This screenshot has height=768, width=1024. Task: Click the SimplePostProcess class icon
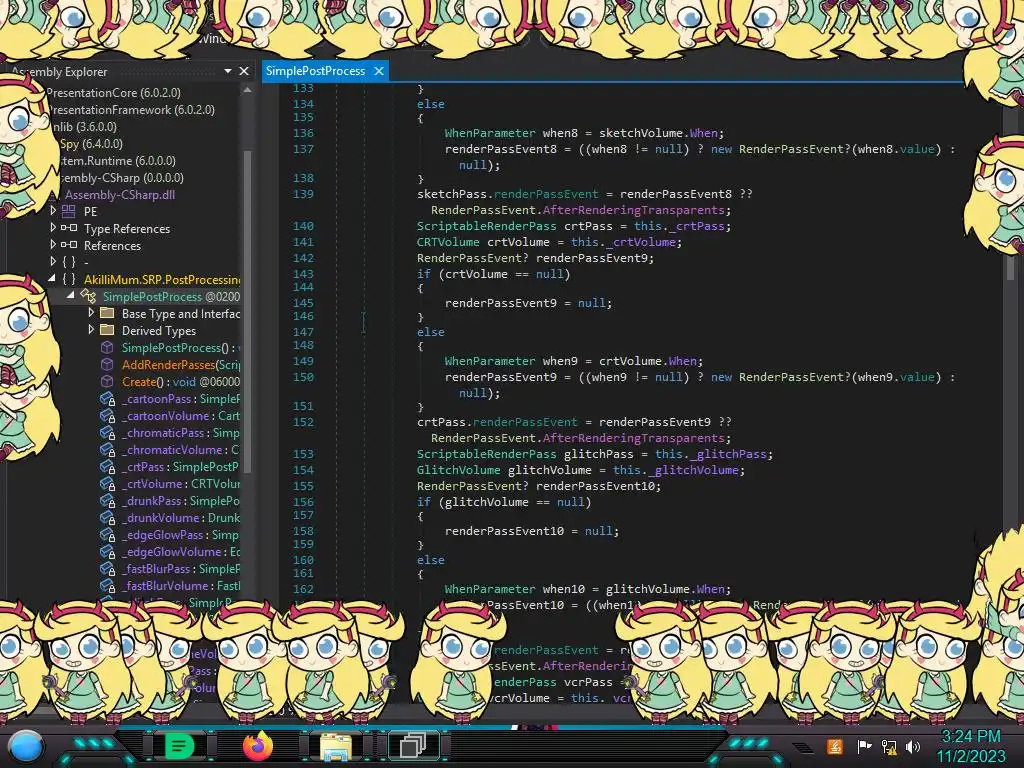pos(88,296)
